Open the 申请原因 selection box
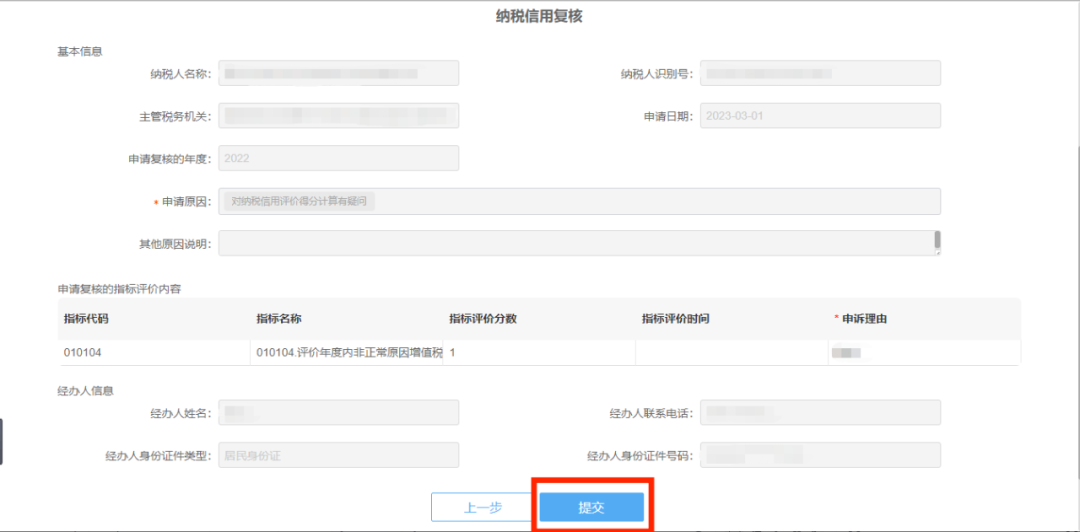This screenshot has height=532, width=1080. (579, 201)
